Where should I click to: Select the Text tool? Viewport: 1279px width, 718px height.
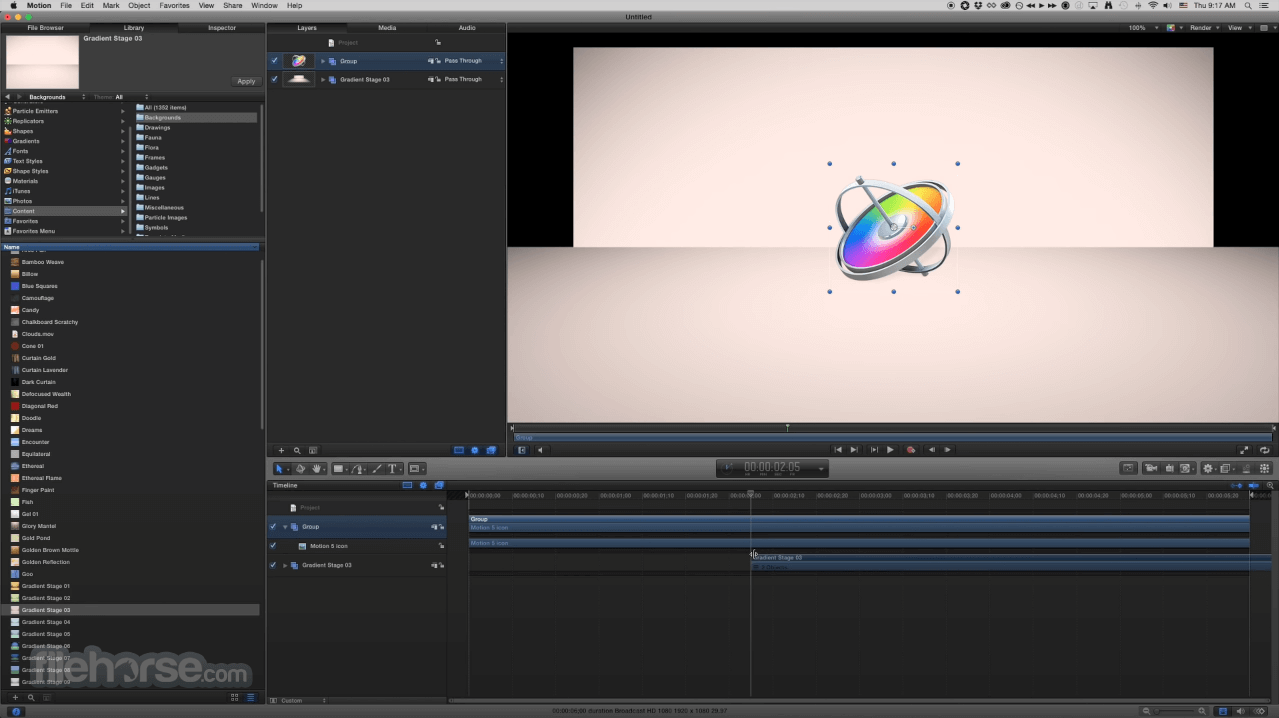coord(392,468)
